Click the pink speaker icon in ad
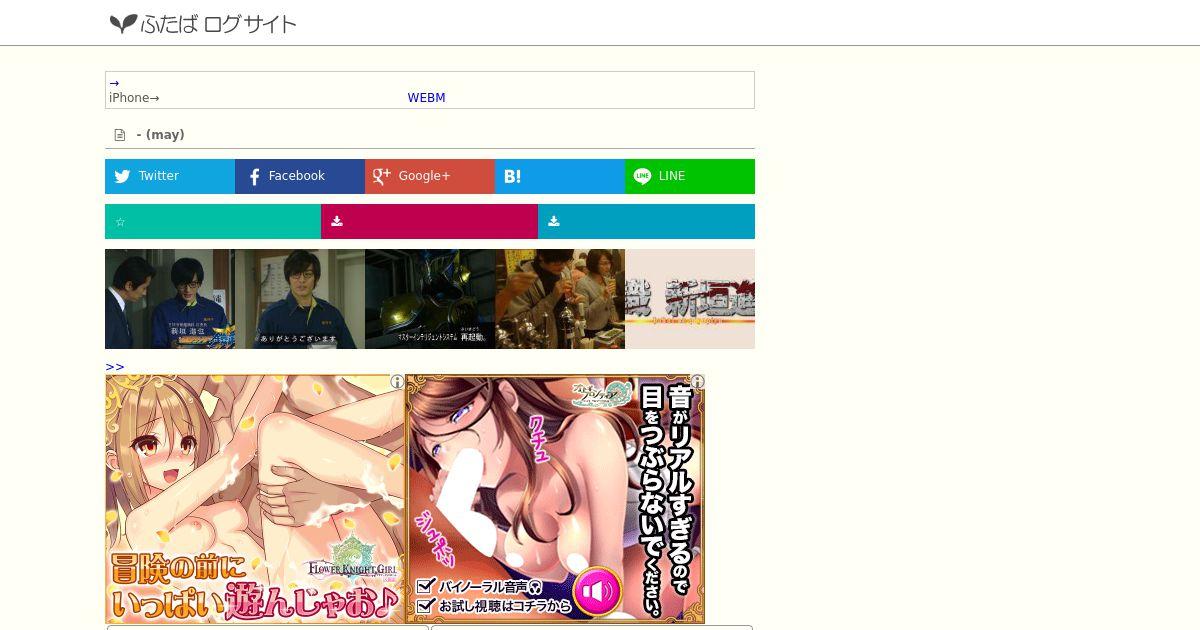 (598, 593)
